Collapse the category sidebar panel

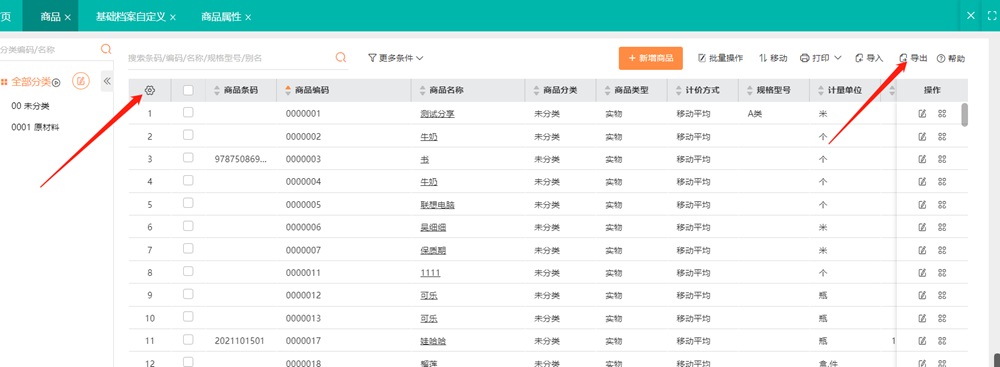(x=107, y=81)
